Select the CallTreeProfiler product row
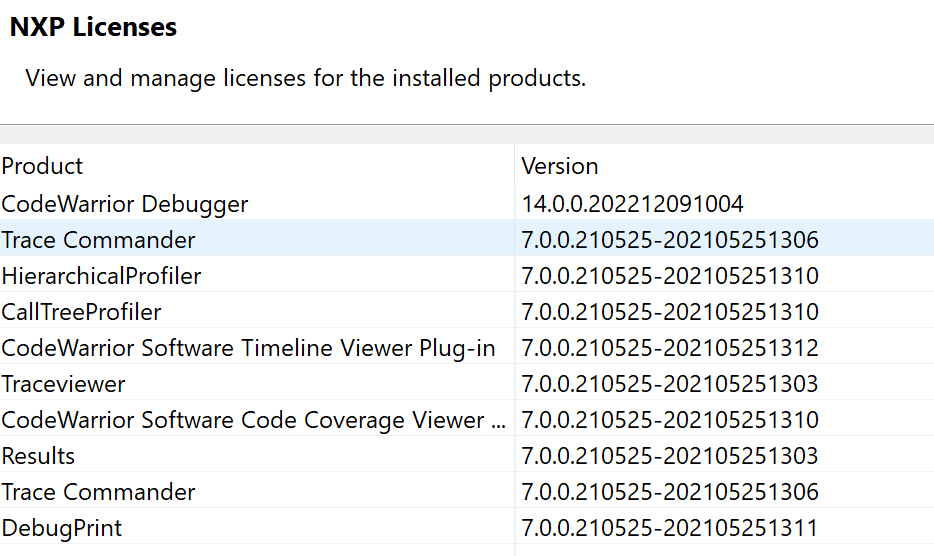Screen dimensions: 934x556 [x=467, y=311]
